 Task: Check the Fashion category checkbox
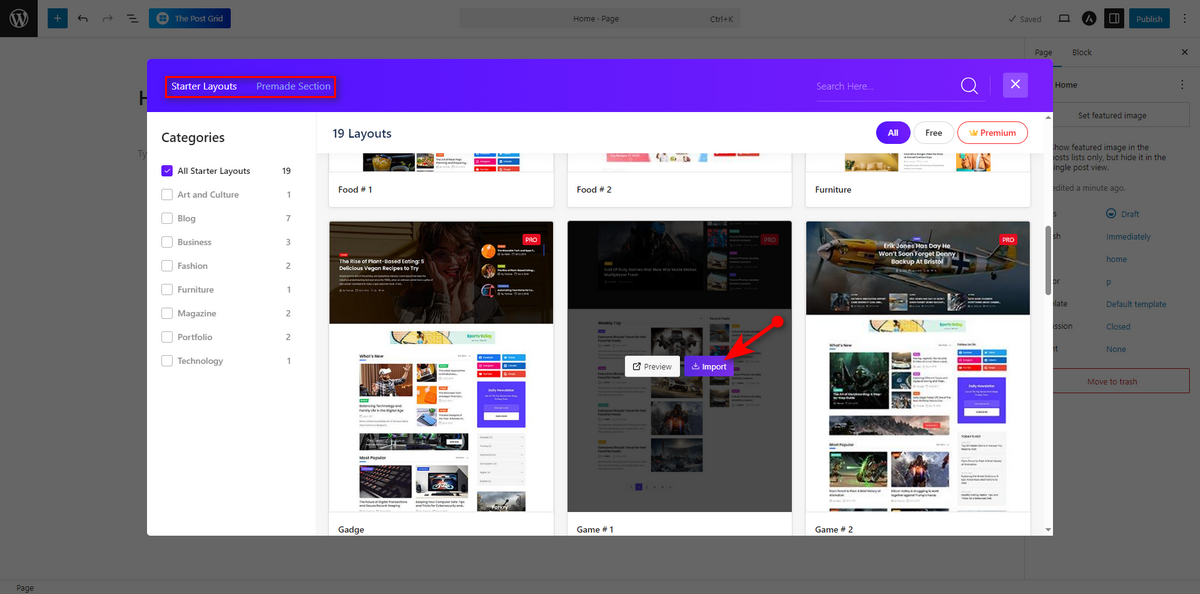(x=167, y=266)
